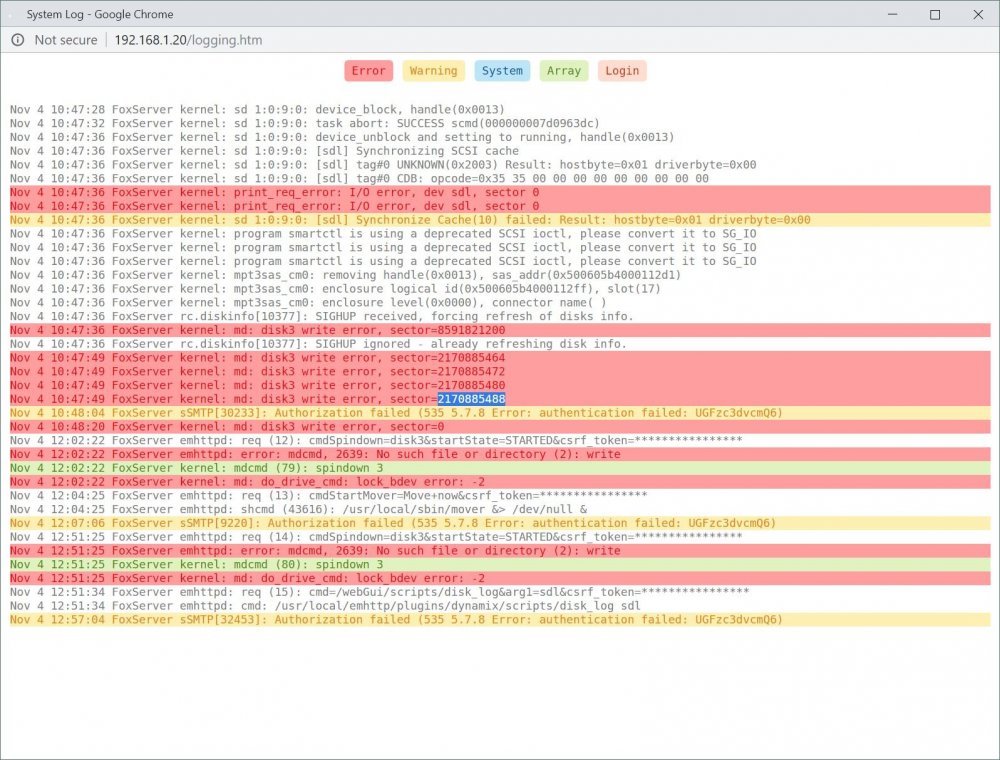
Task: Click line removing handle(0x0013), sas_addr
Action: pos(345,275)
